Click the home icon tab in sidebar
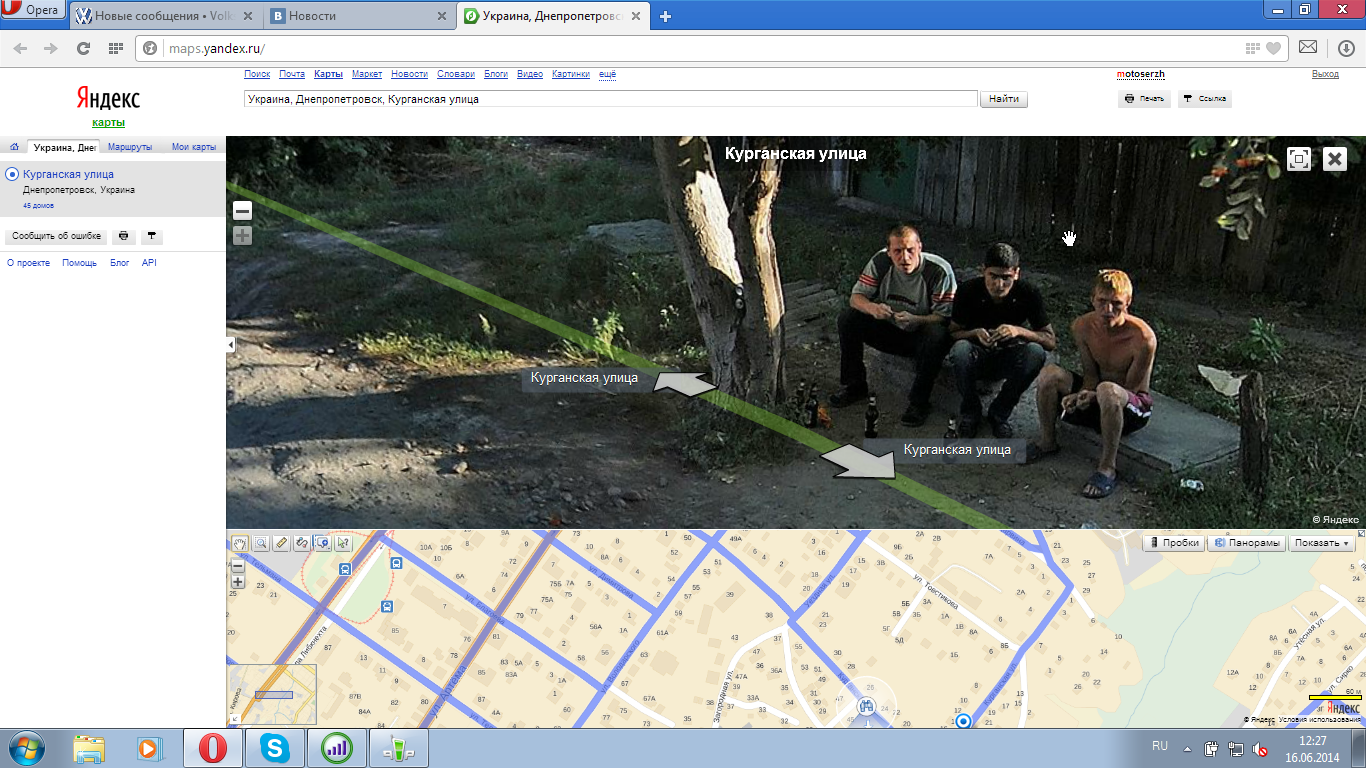Image resolution: width=1366 pixels, height=768 pixels. (14, 147)
